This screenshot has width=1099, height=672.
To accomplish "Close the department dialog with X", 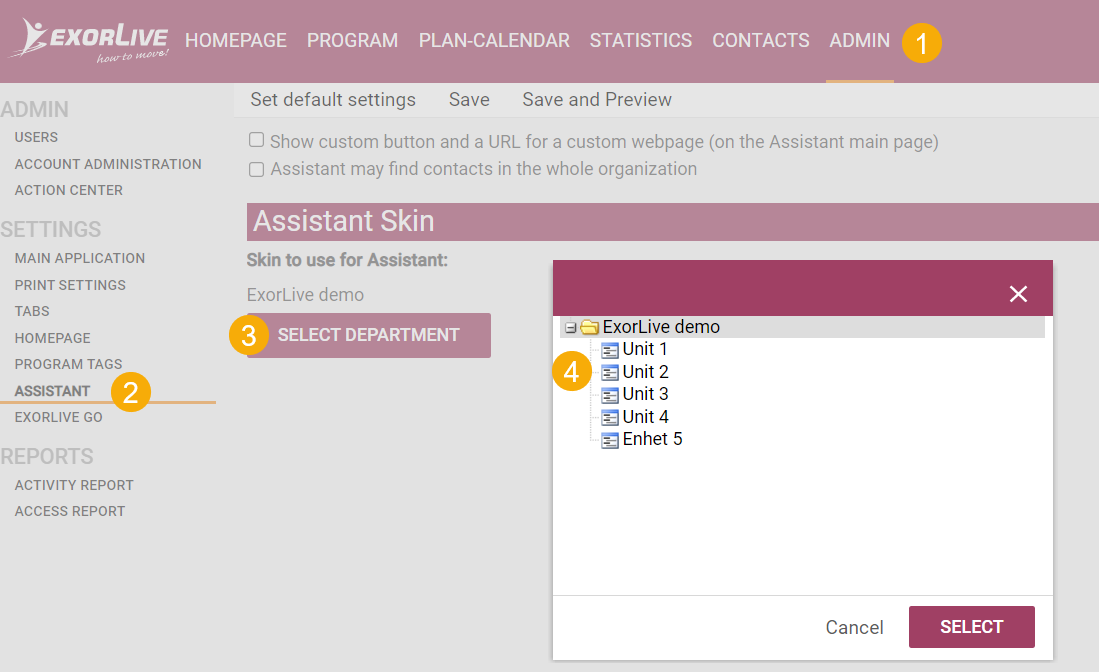I will point(1018,294).
